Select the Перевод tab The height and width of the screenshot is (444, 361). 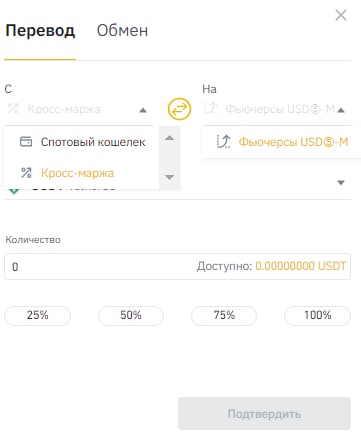click(40, 31)
